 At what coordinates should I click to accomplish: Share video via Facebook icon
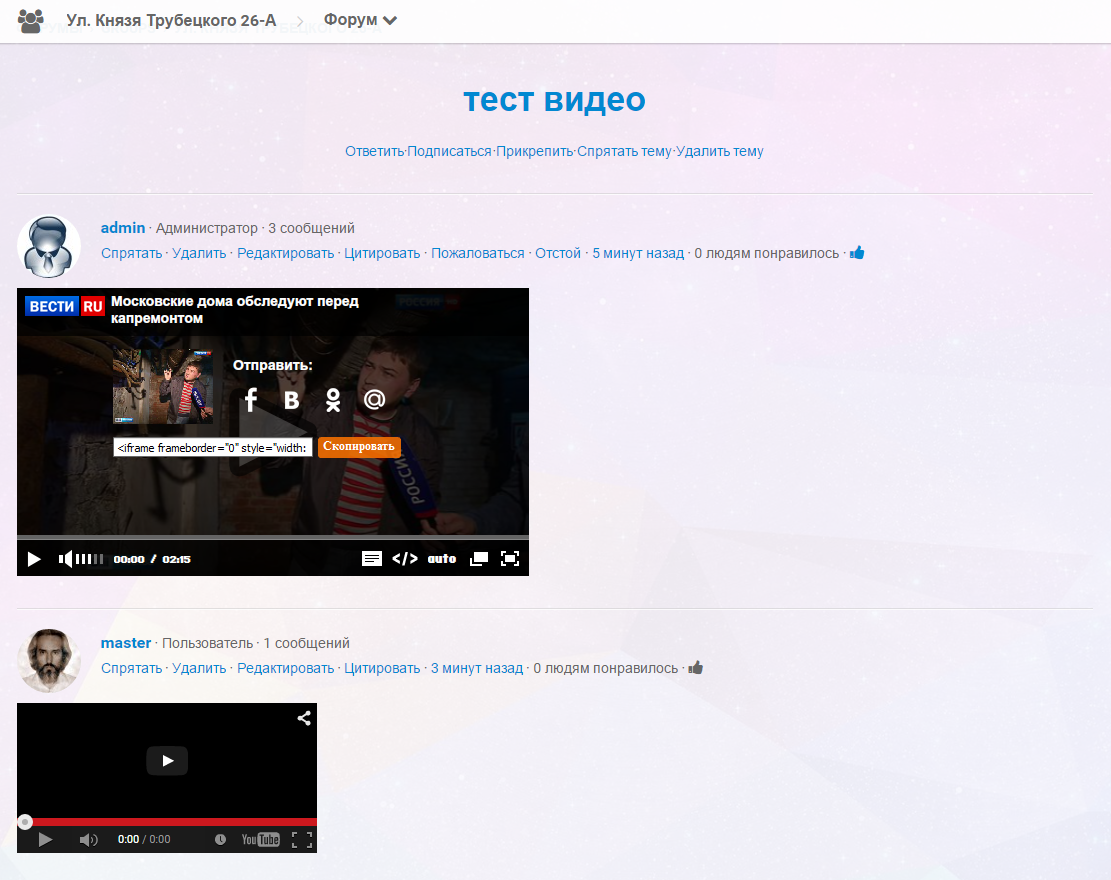pos(251,400)
